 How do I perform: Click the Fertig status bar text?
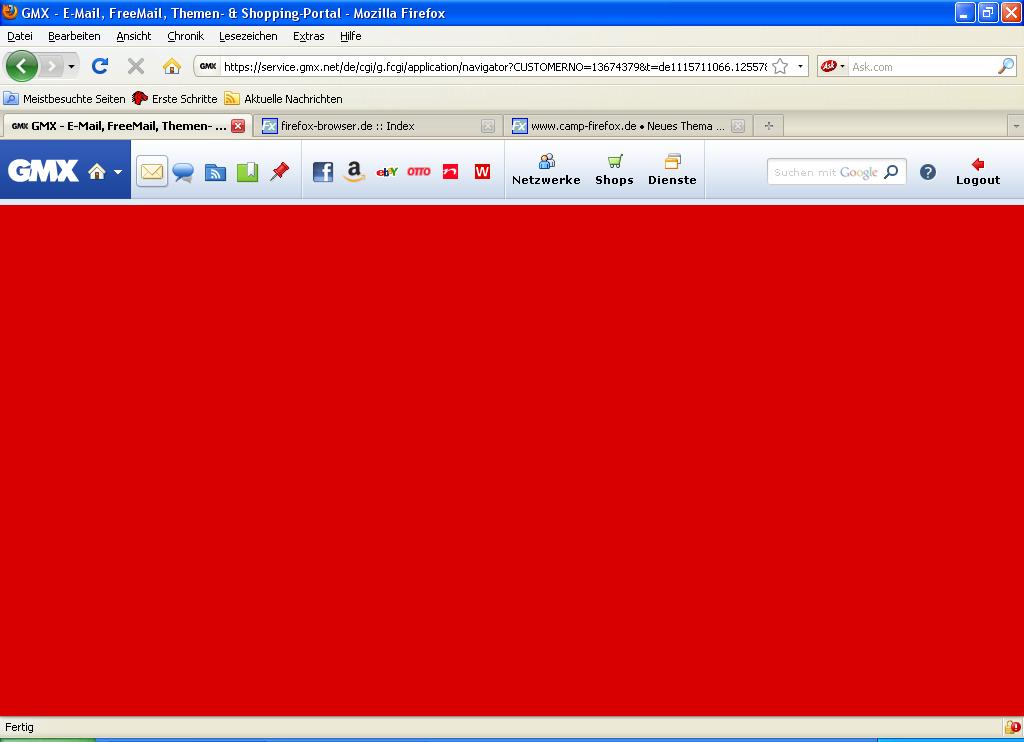(20, 727)
